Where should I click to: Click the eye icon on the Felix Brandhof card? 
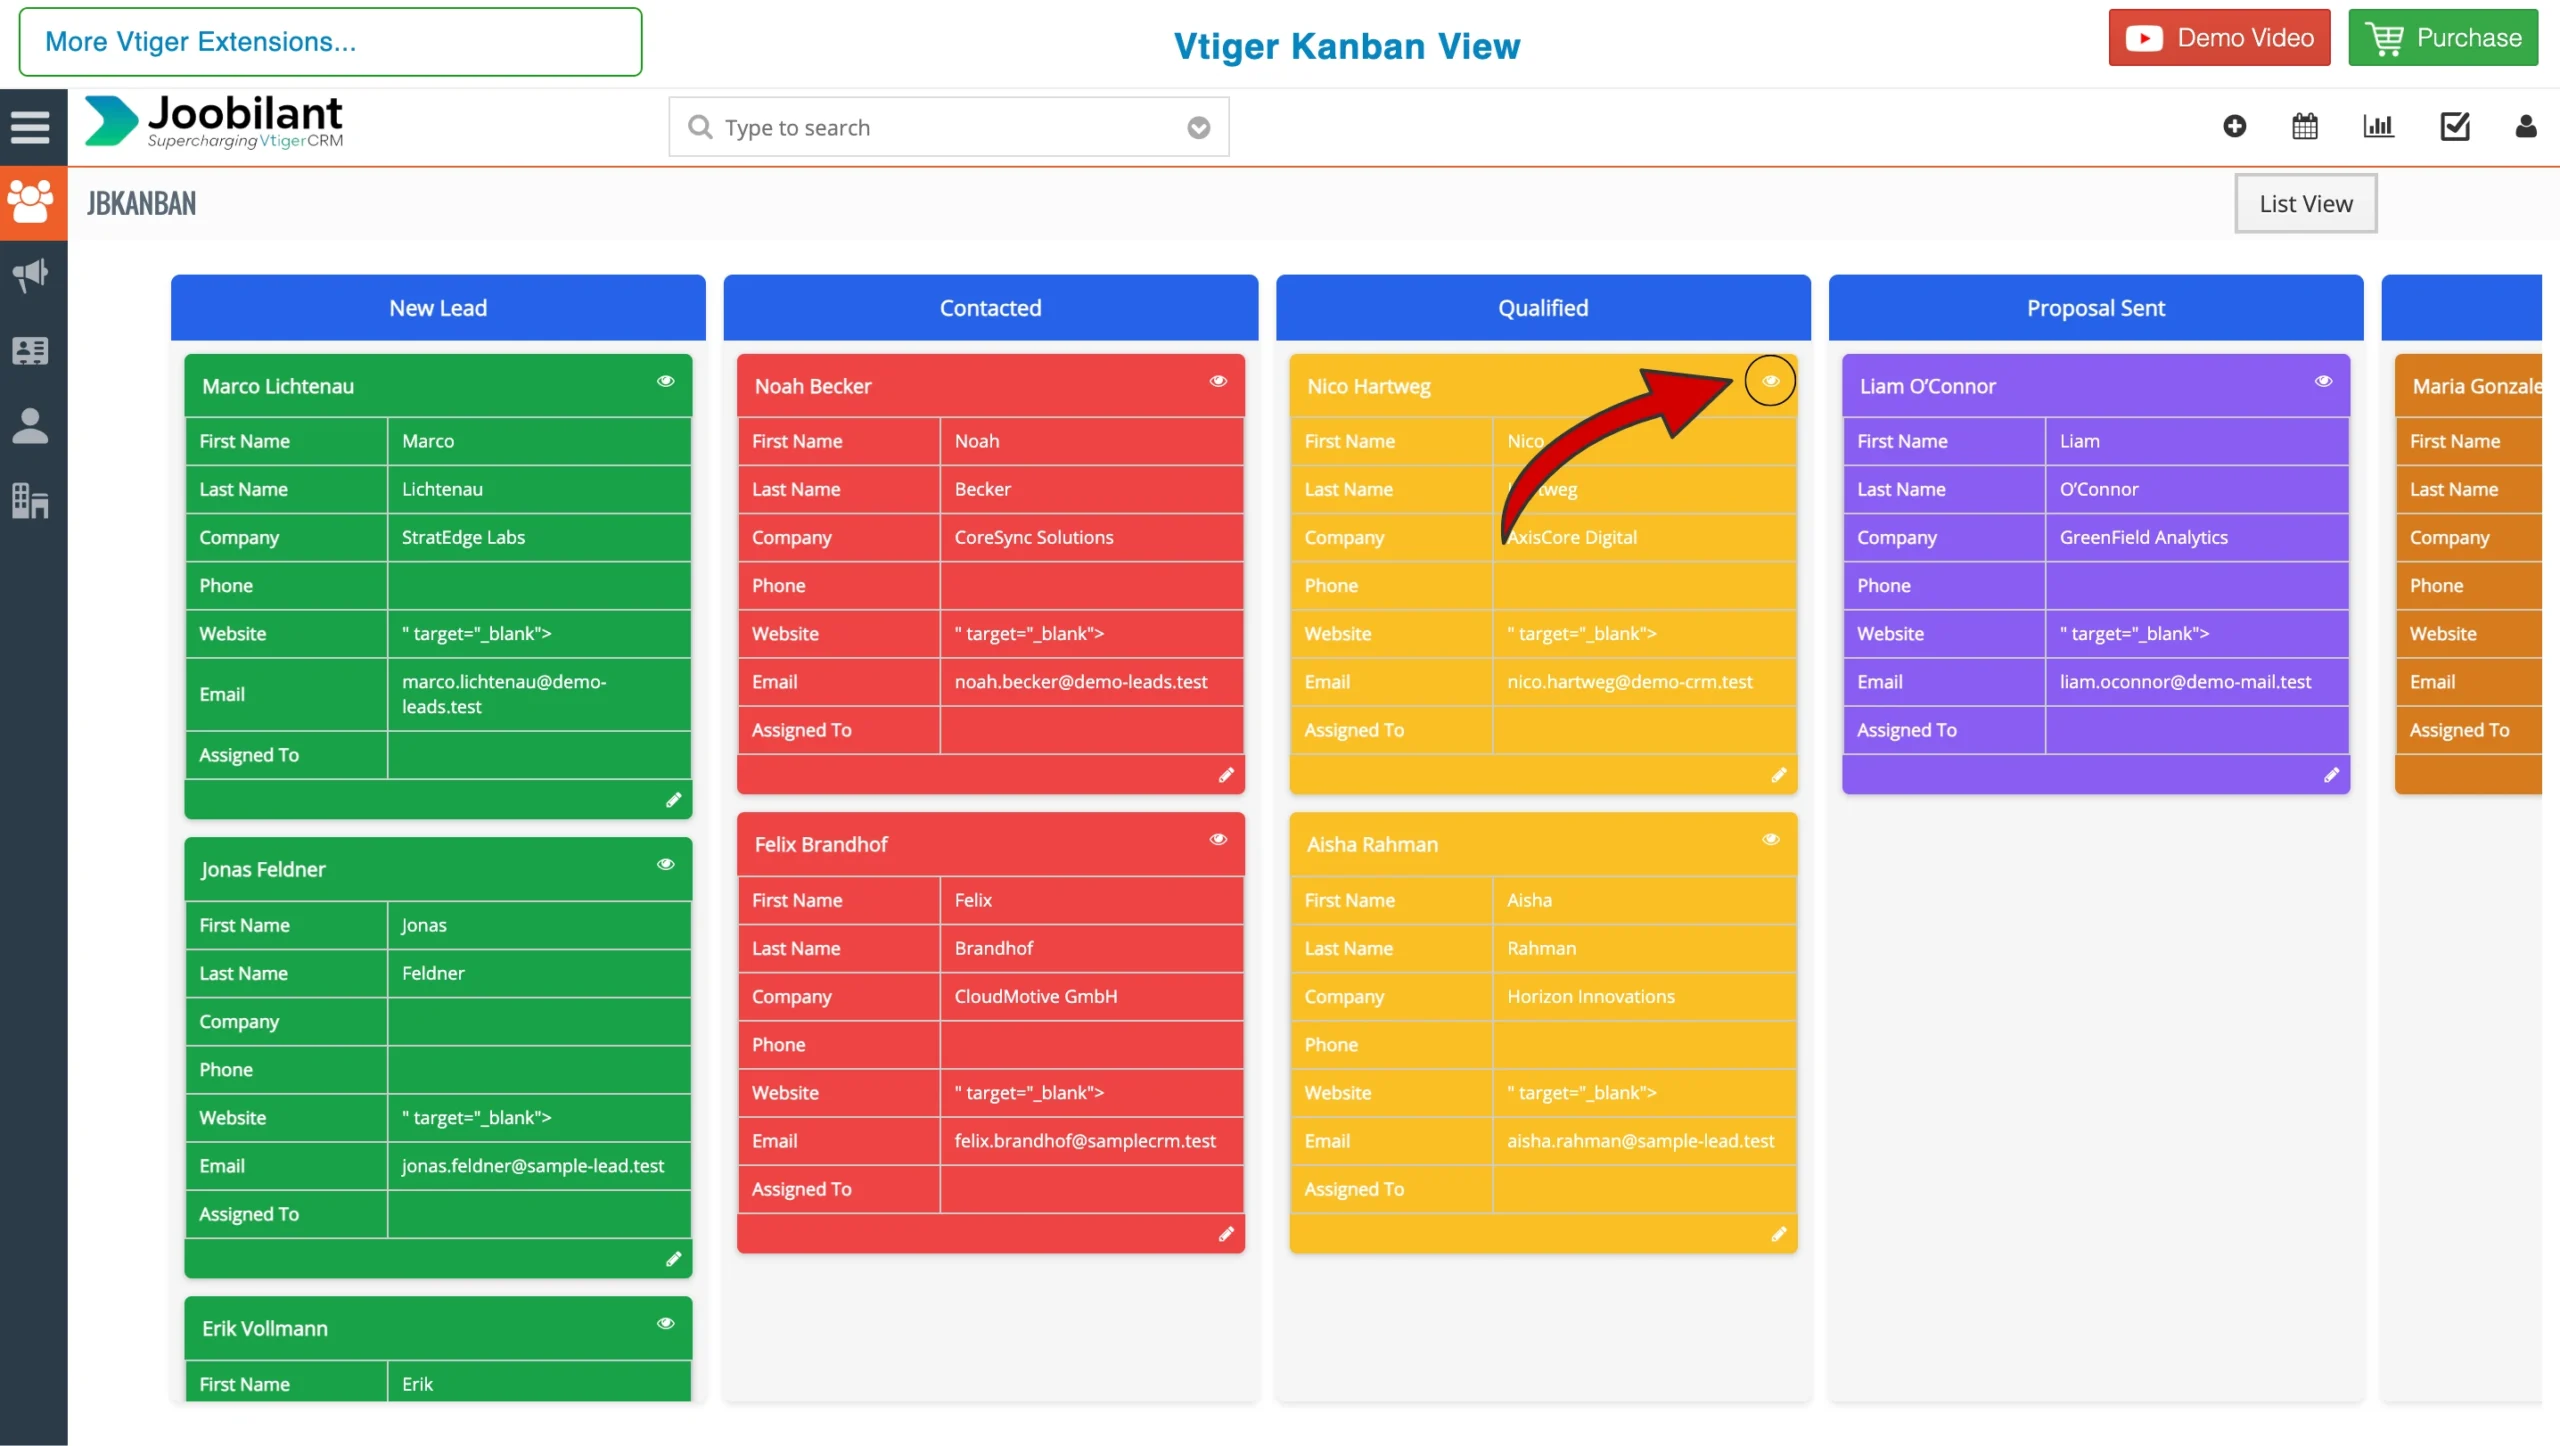pos(1218,839)
